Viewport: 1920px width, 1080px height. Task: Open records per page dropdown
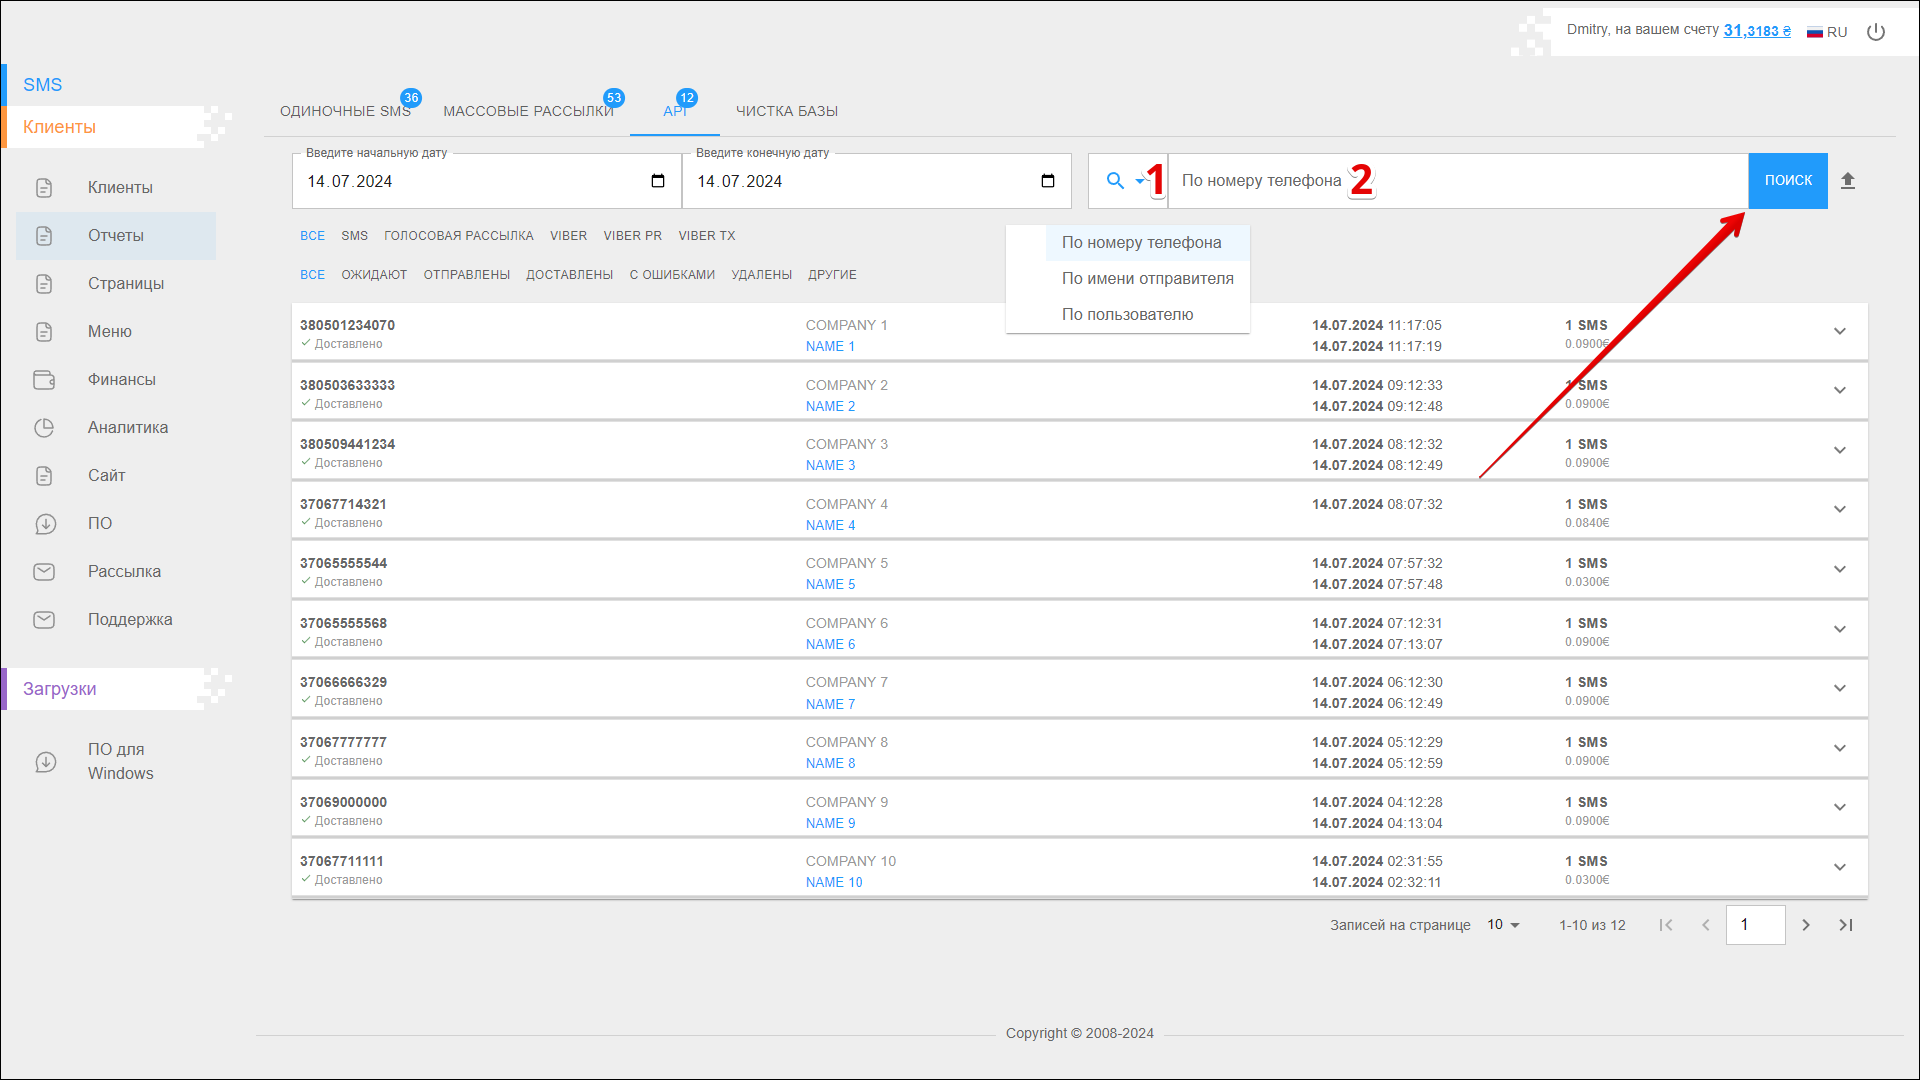(x=1503, y=925)
